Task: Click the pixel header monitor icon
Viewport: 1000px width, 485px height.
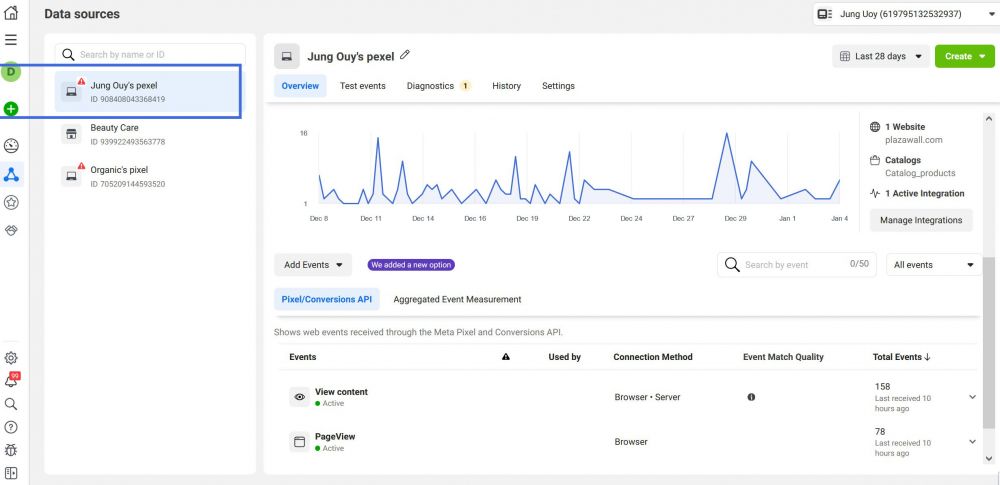Action: pos(287,56)
